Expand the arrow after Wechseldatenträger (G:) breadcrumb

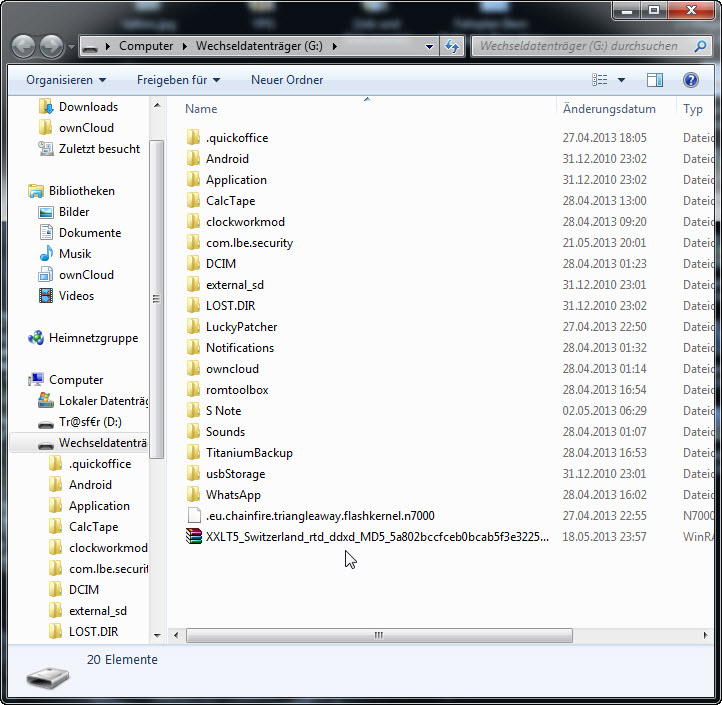(335, 47)
